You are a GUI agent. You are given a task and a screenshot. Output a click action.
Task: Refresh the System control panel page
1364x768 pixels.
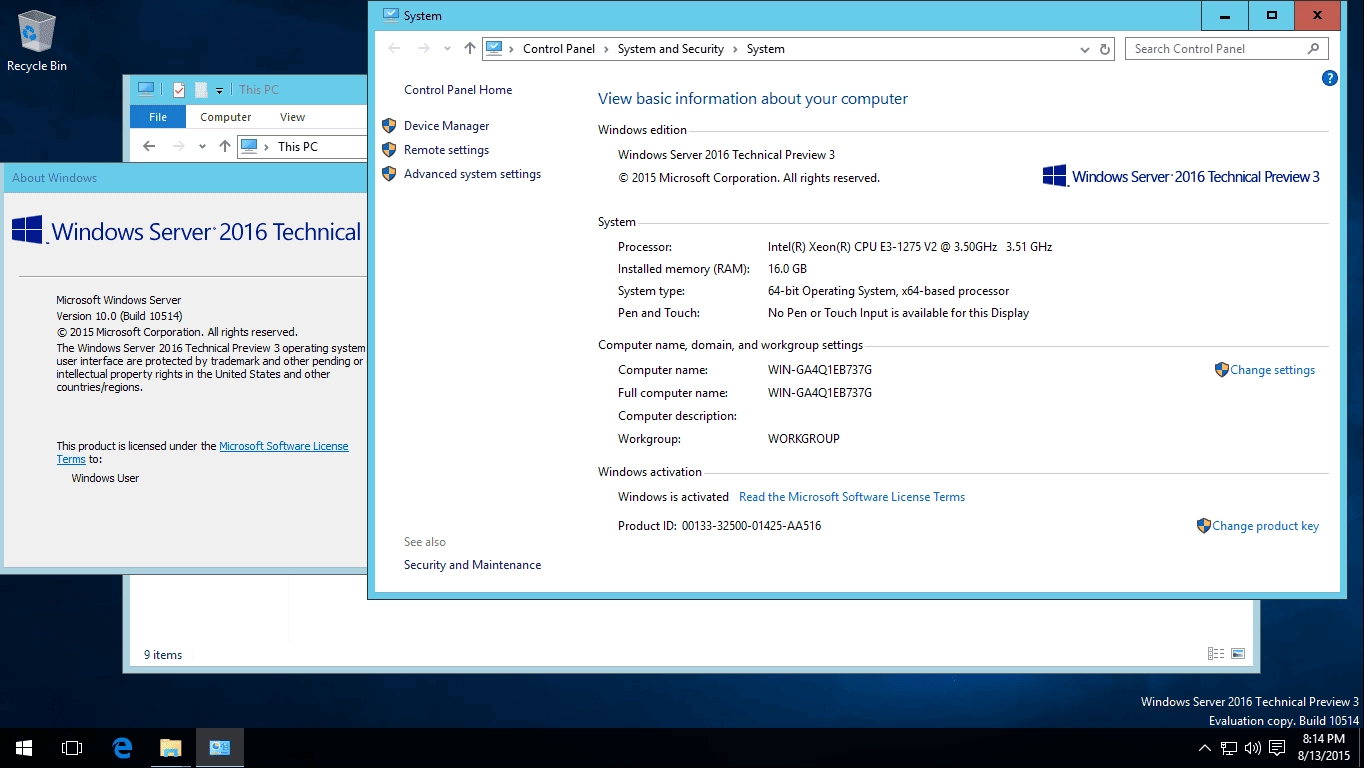click(x=1105, y=49)
